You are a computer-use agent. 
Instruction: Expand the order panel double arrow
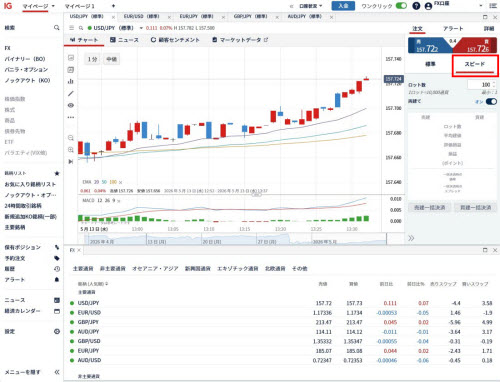point(411,238)
